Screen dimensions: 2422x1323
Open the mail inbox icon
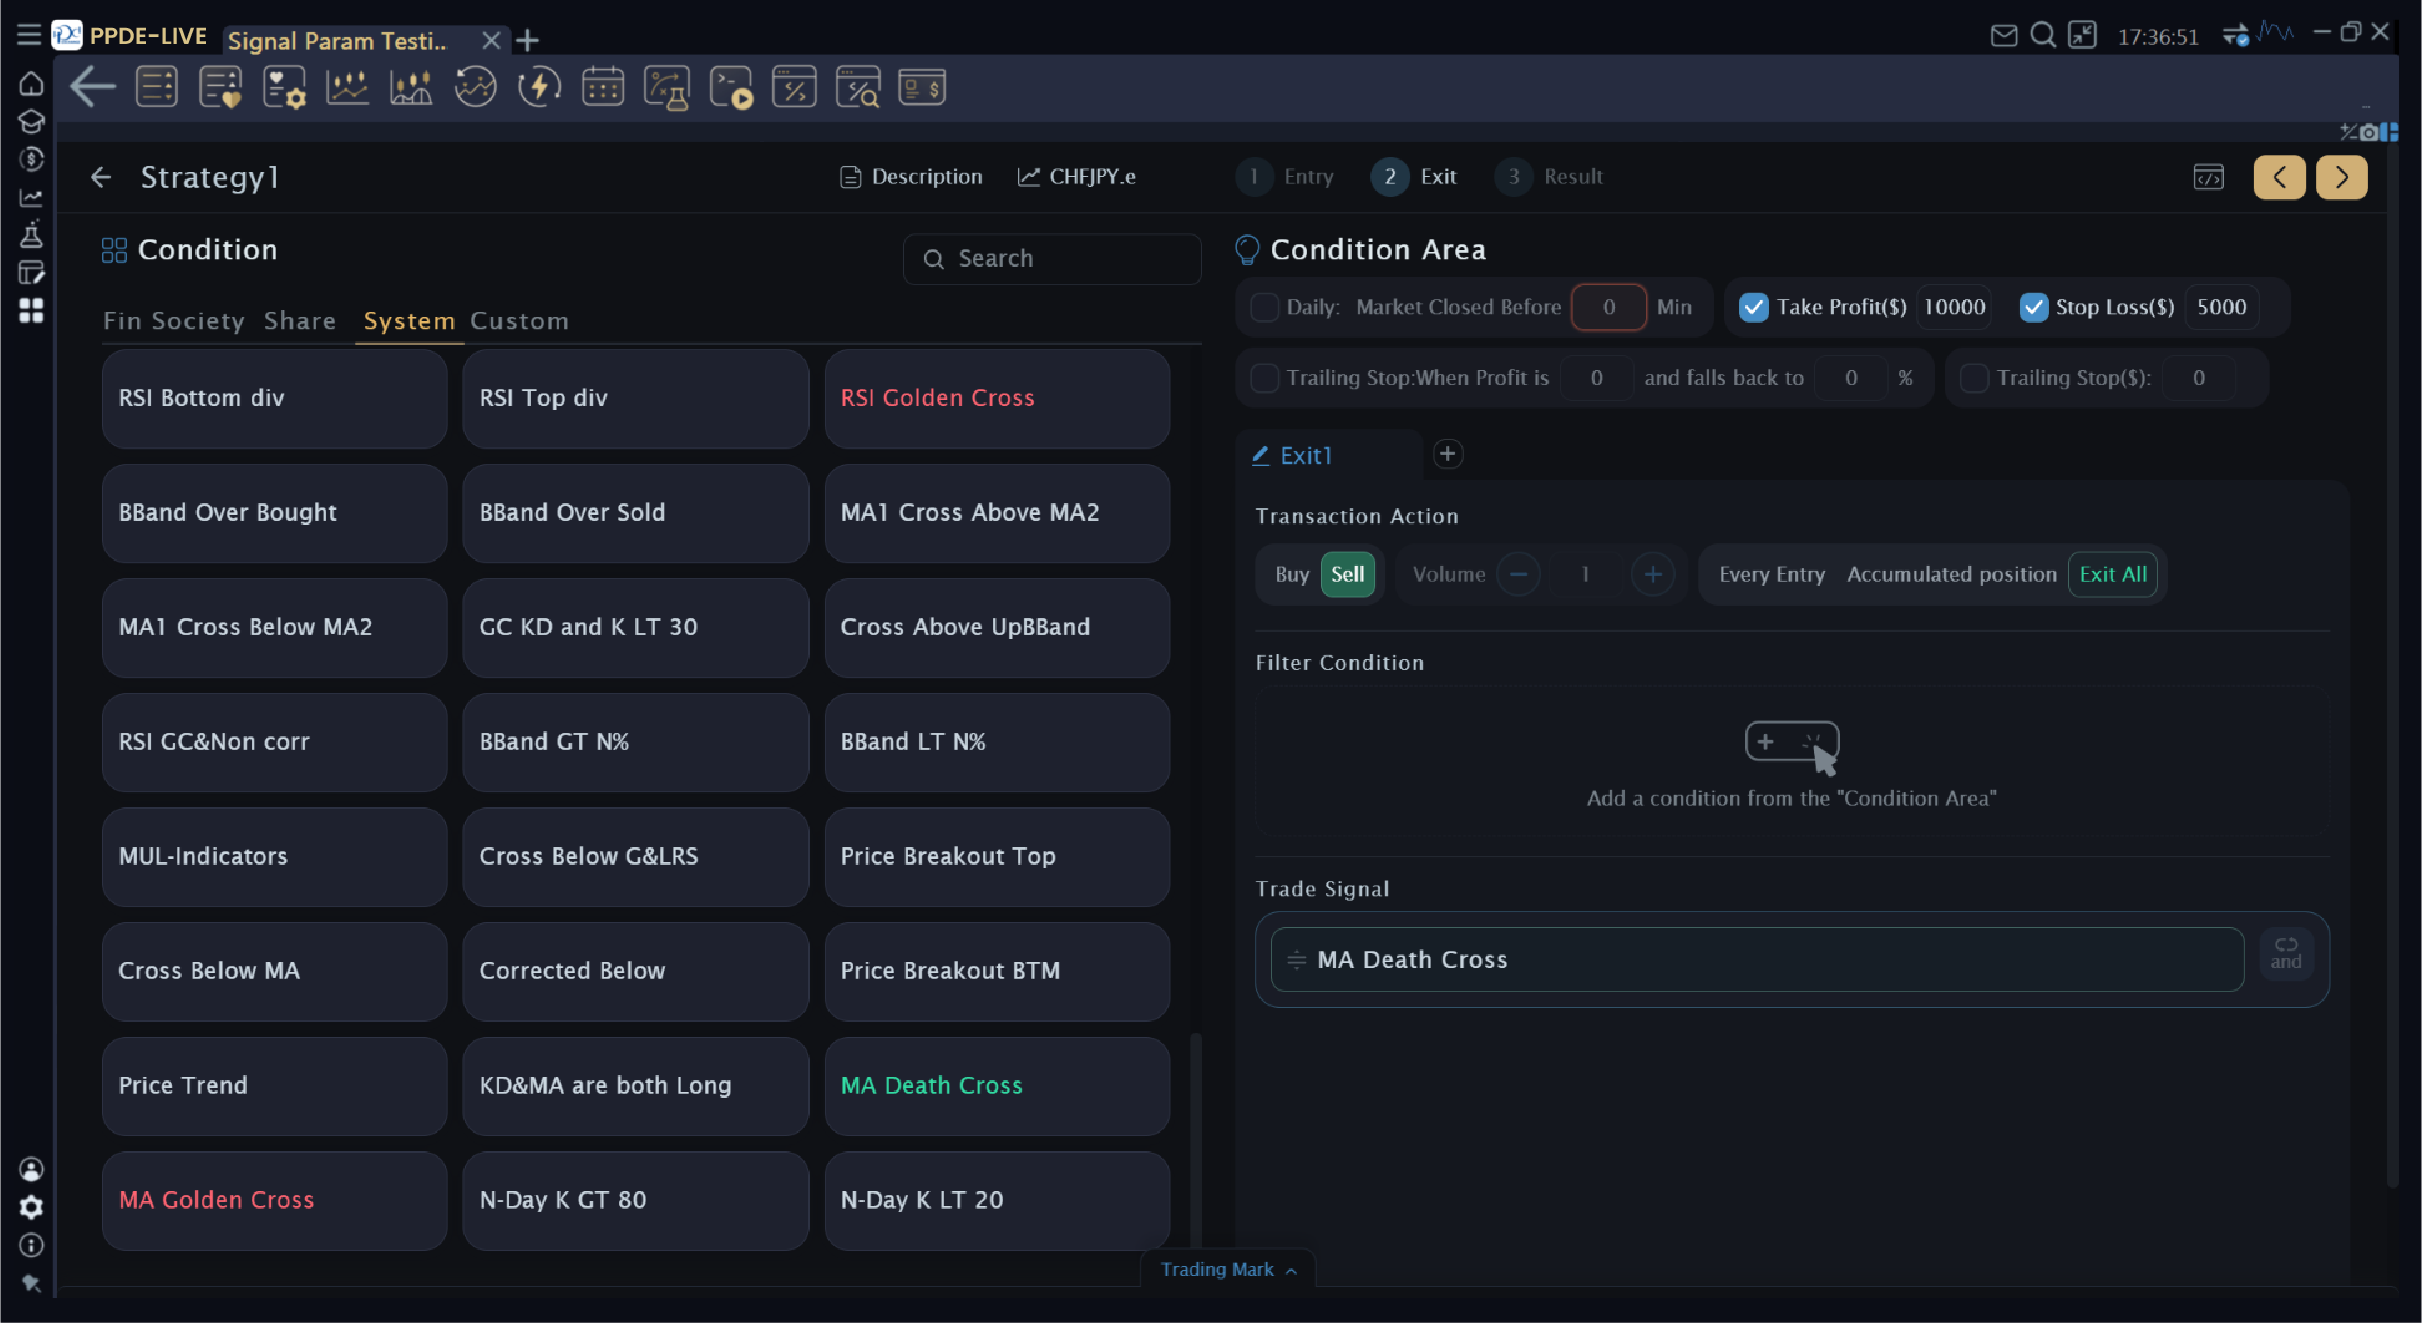tap(2003, 36)
